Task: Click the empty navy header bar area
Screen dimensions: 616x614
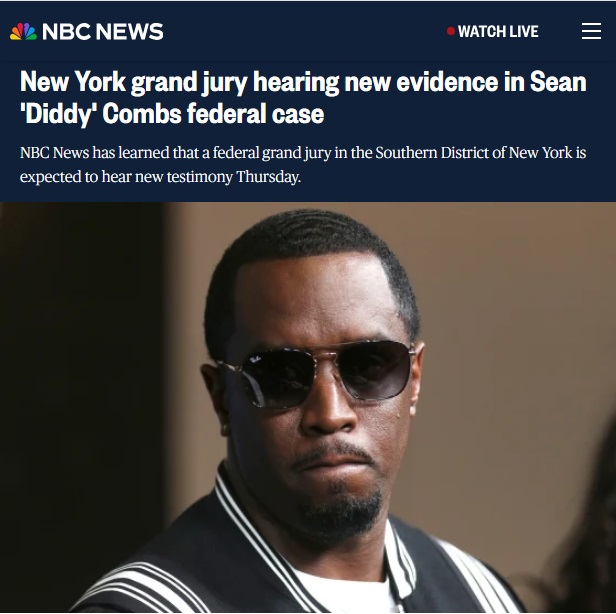Action: [x=304, y=31]
